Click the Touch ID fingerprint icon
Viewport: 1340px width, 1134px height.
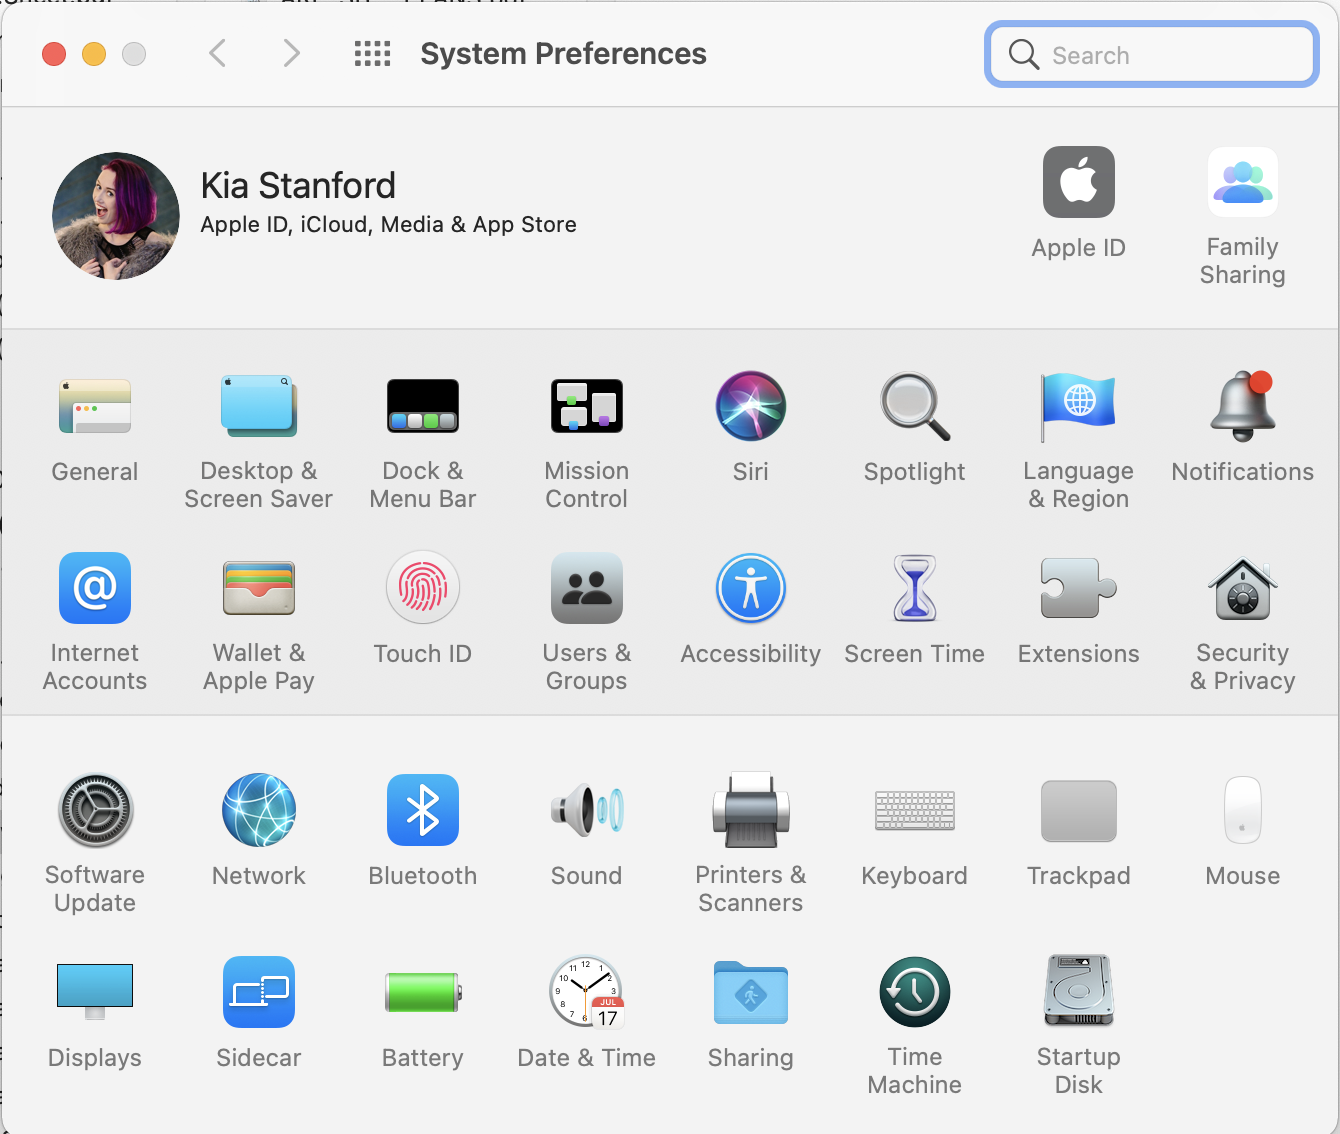tap(422, 589)
